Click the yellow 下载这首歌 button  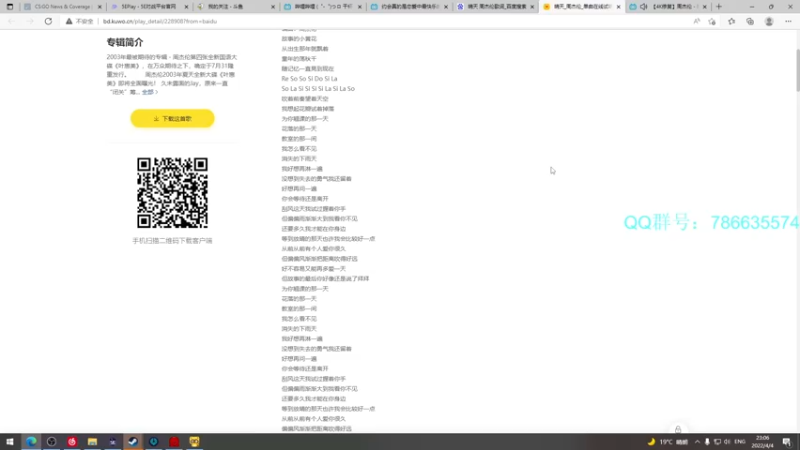[172, 118]
